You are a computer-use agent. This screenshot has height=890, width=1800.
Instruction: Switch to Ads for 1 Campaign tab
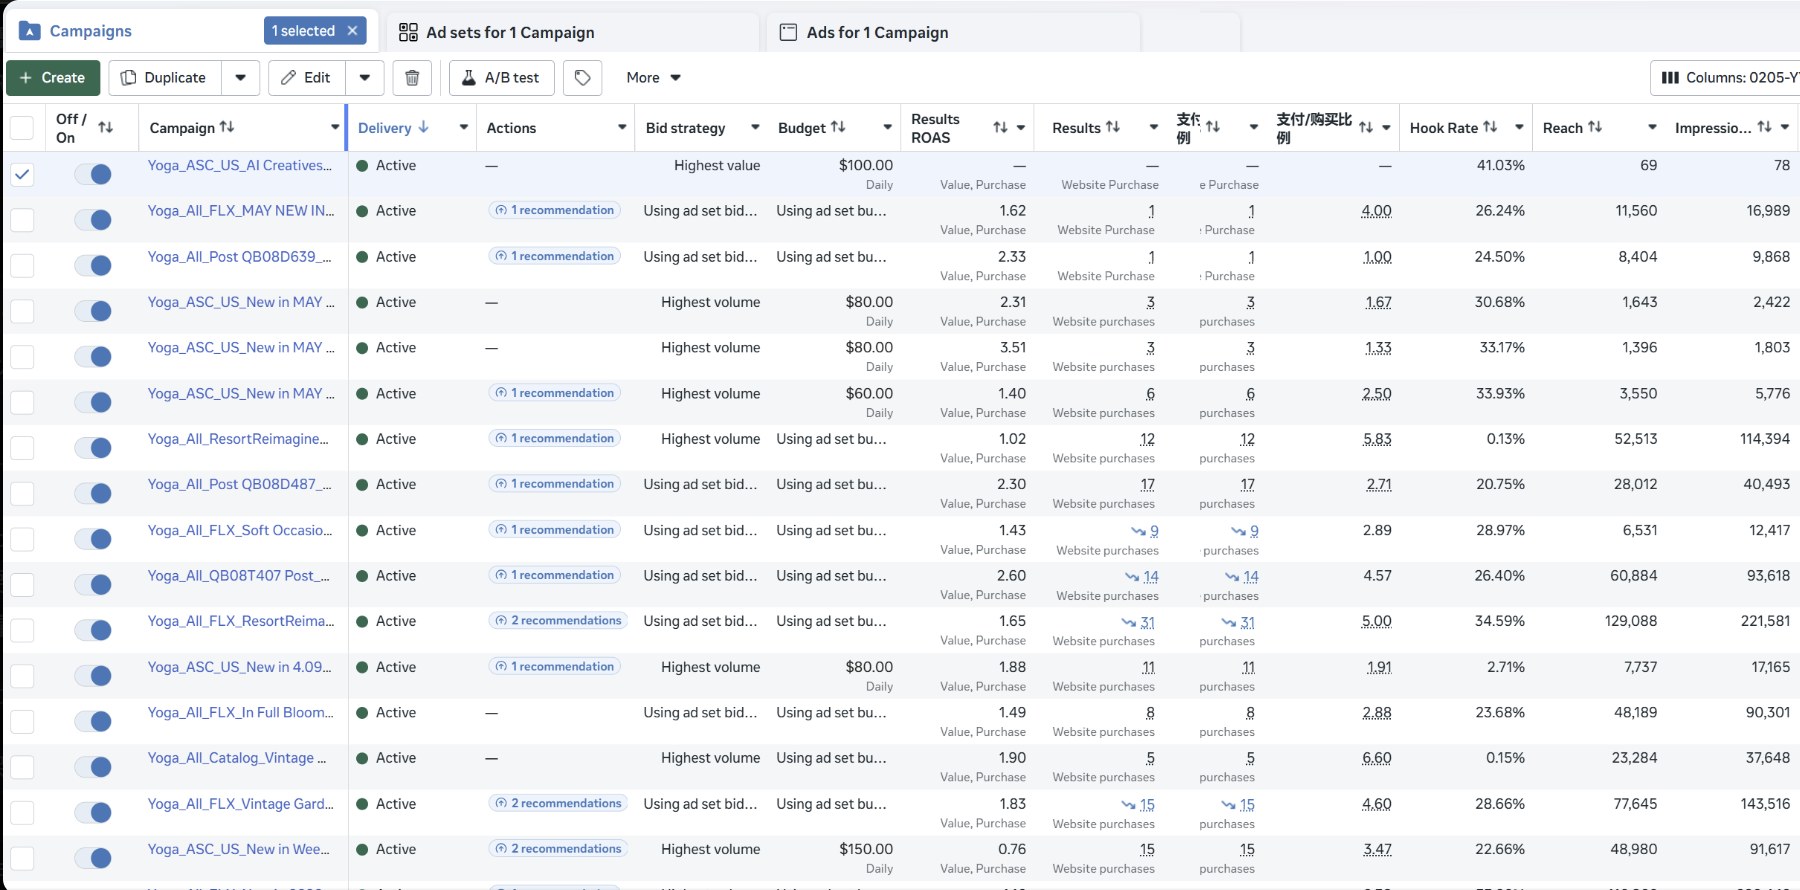tap(877, 32)
